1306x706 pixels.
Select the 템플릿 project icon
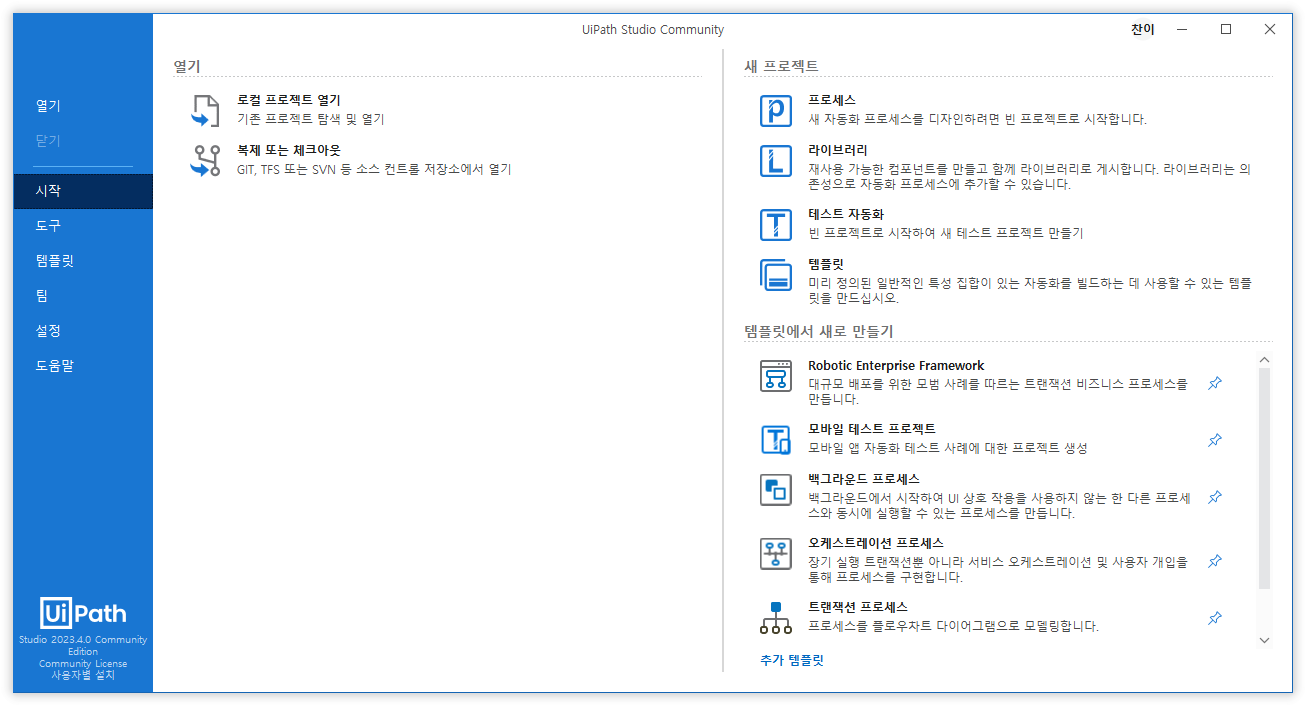pyautogui.click(x=776, y=275)
